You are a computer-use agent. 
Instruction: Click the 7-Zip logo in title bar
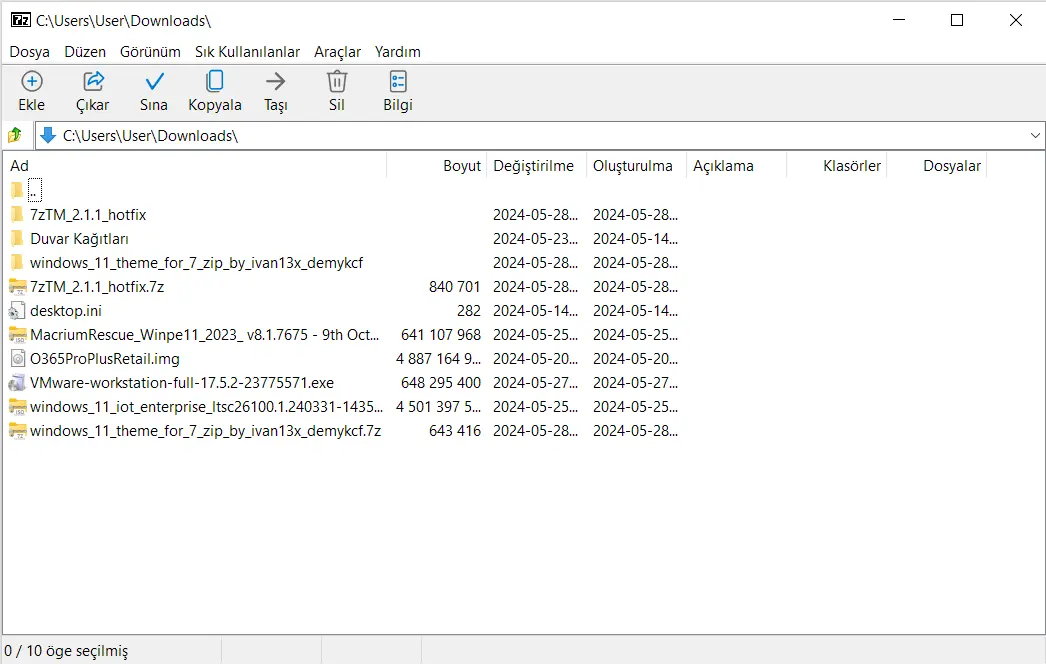(21, 20)
